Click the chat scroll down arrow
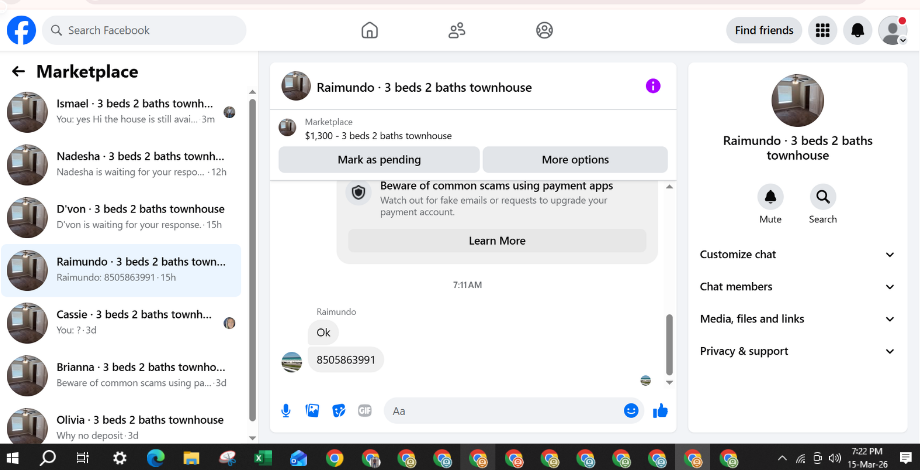Viewport: 920px width, 470px height. pyautogui.click(x=669, y=383)
